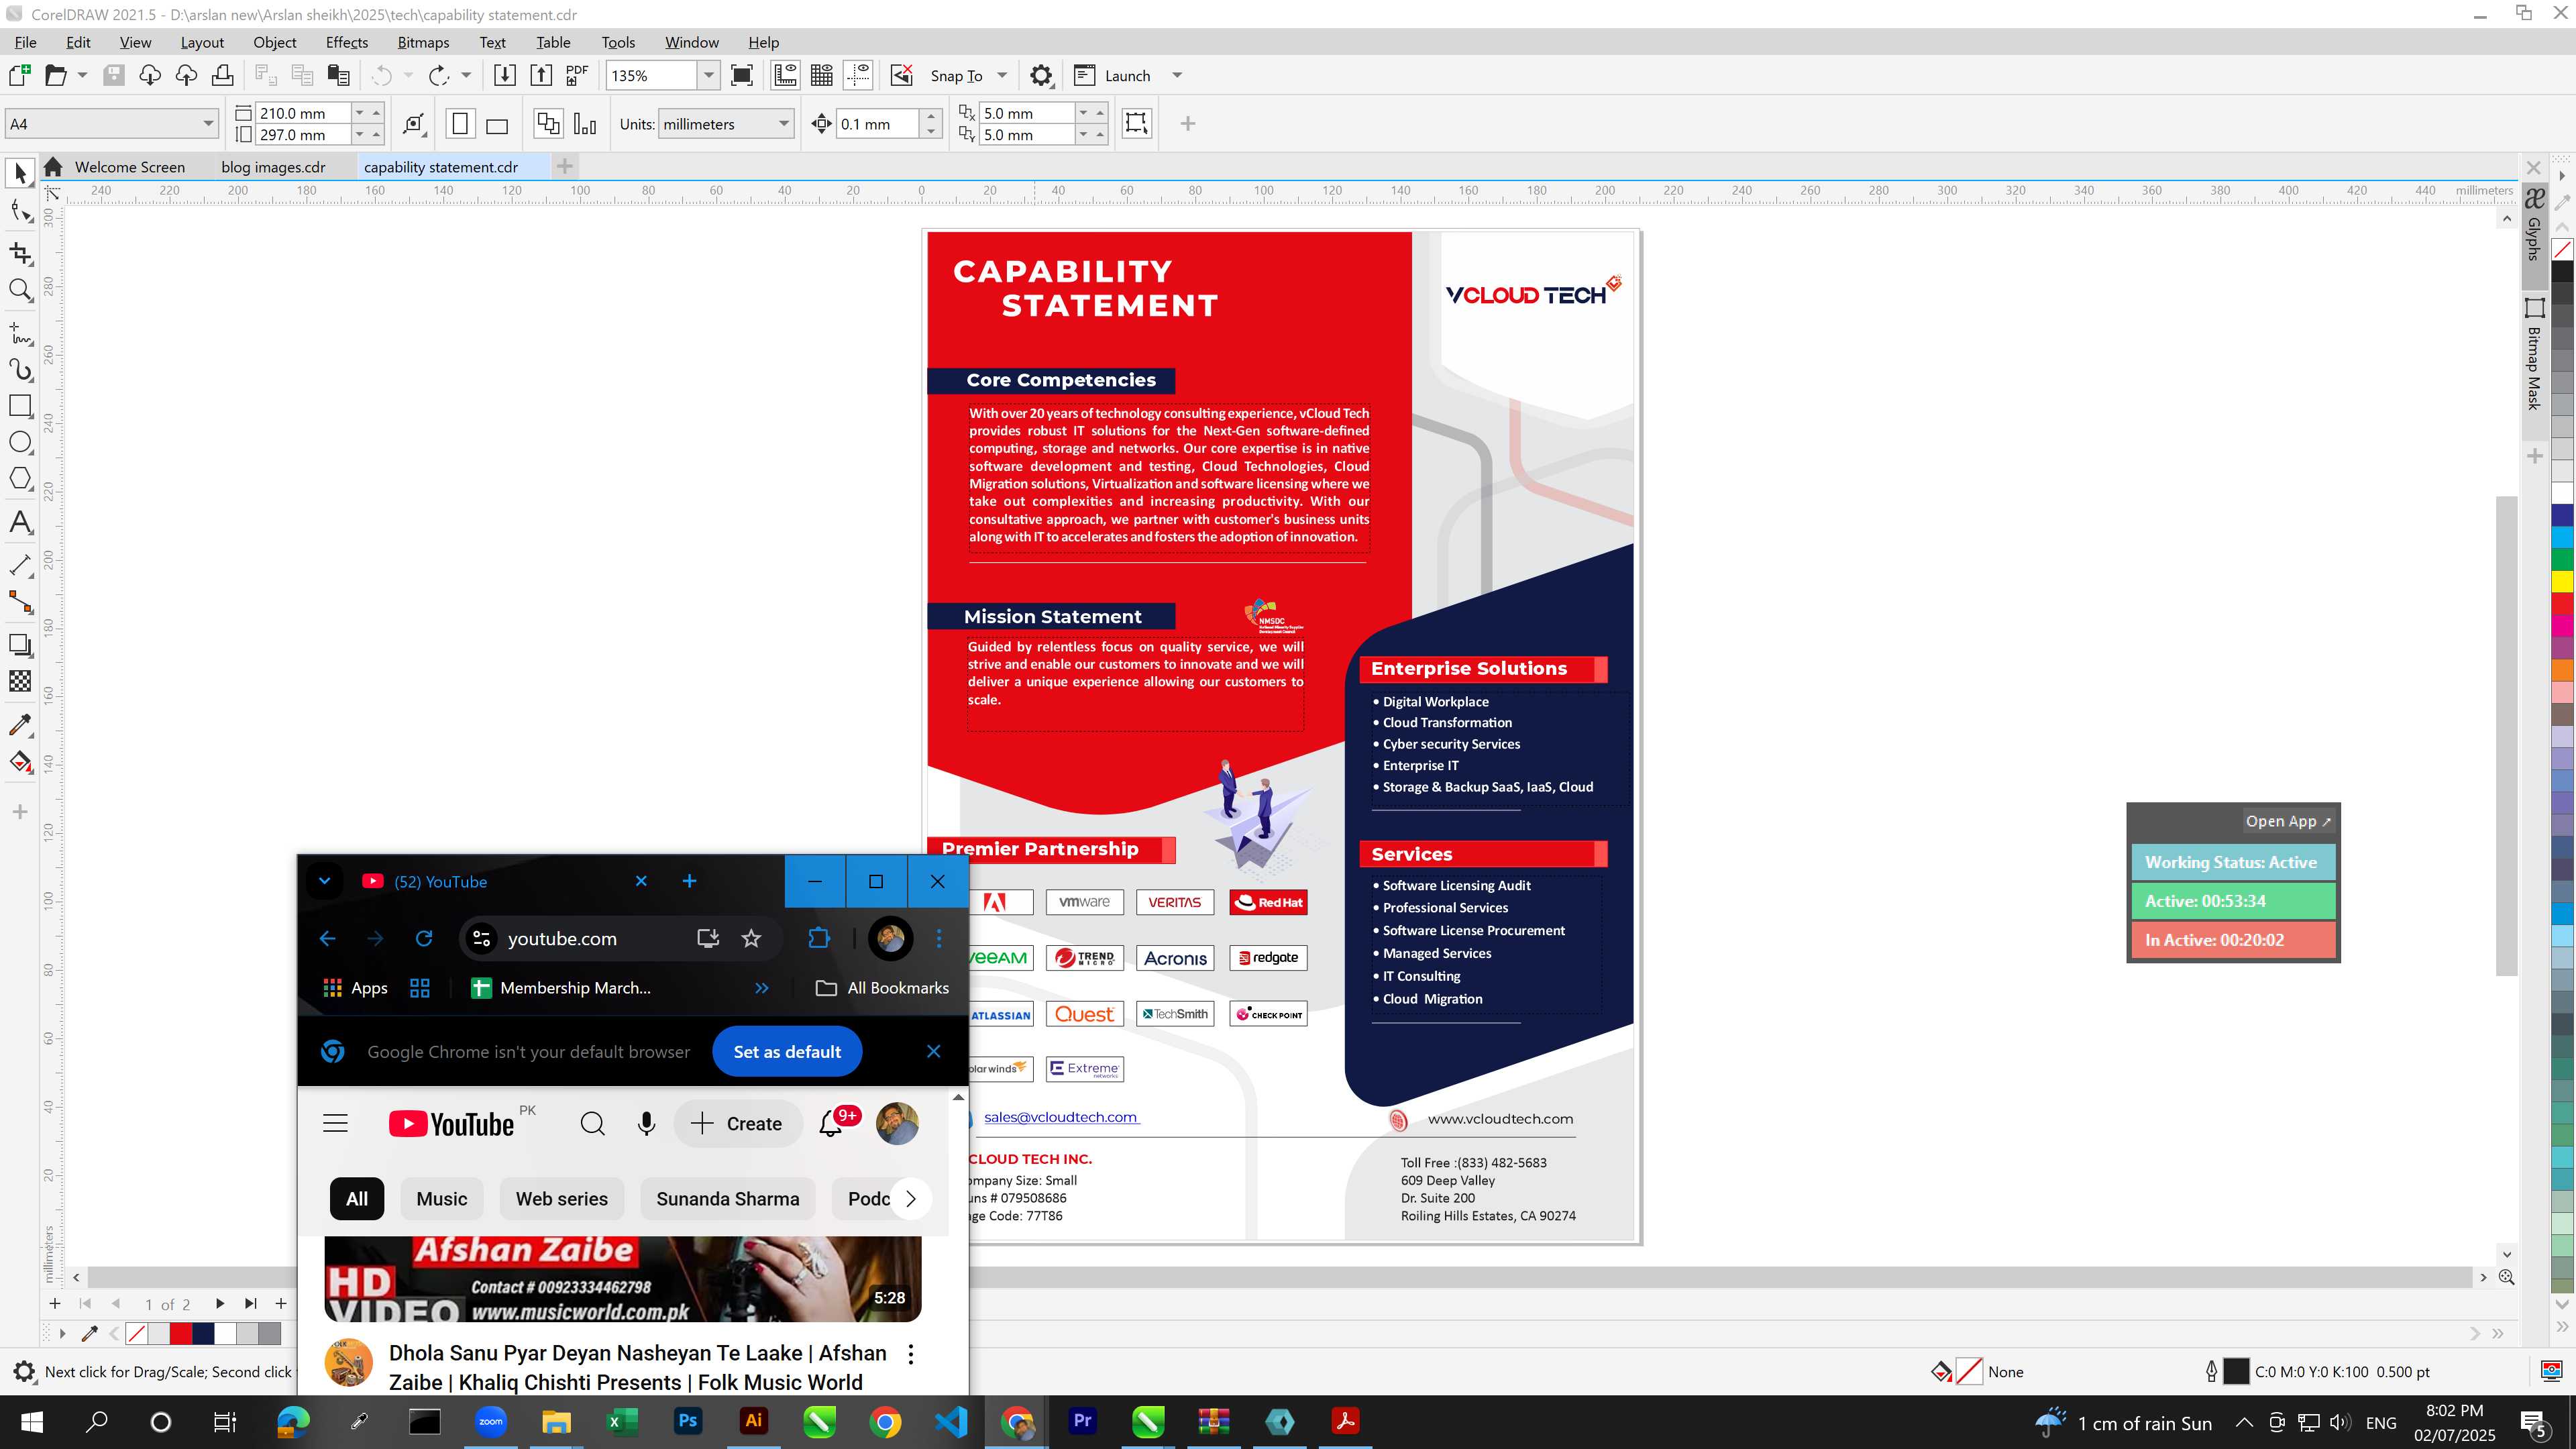This screenshot has height=1449, width=2576.
Task: Click Set as default in Chrome
Action: coord(787,1051)
